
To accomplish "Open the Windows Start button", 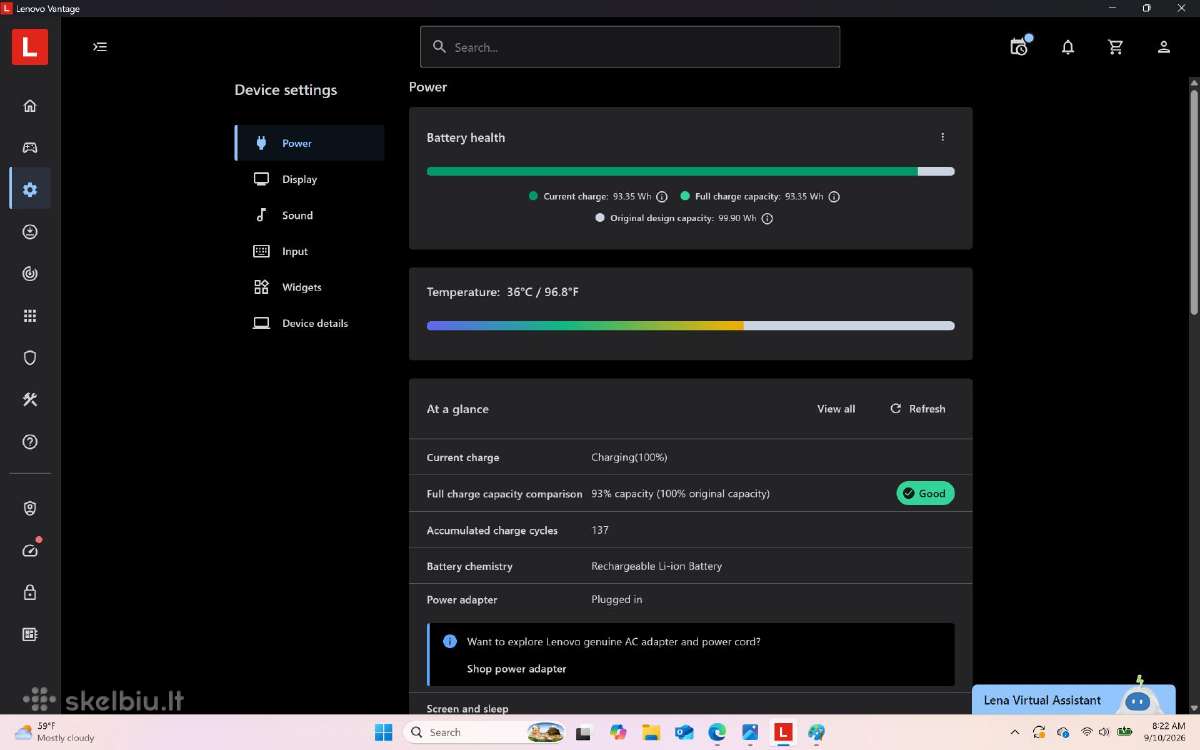I will click(384, 732).
